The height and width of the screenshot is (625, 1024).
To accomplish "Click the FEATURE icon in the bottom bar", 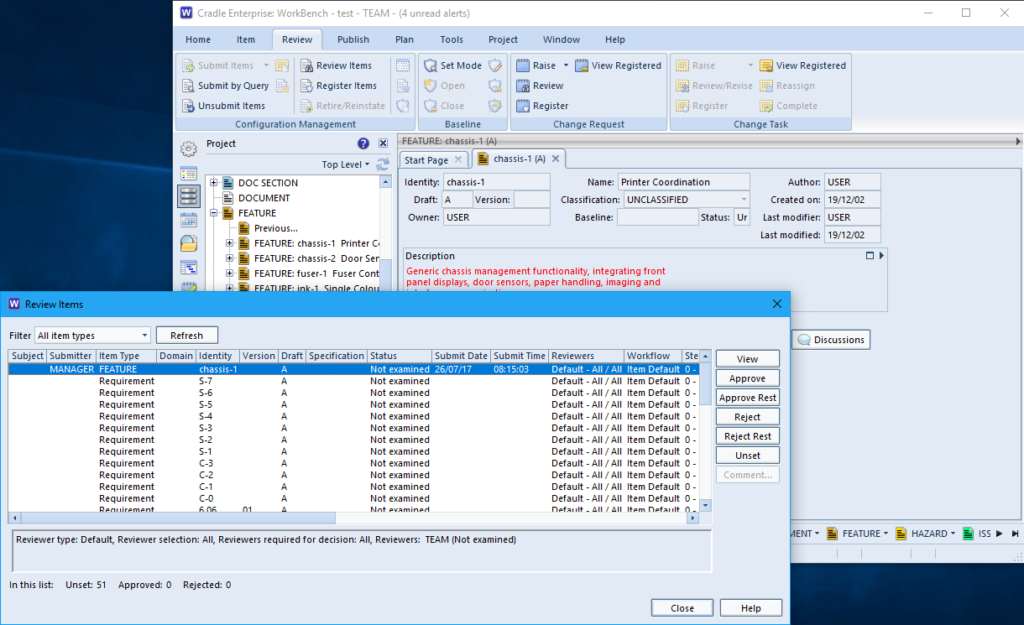I will [832, 534].
